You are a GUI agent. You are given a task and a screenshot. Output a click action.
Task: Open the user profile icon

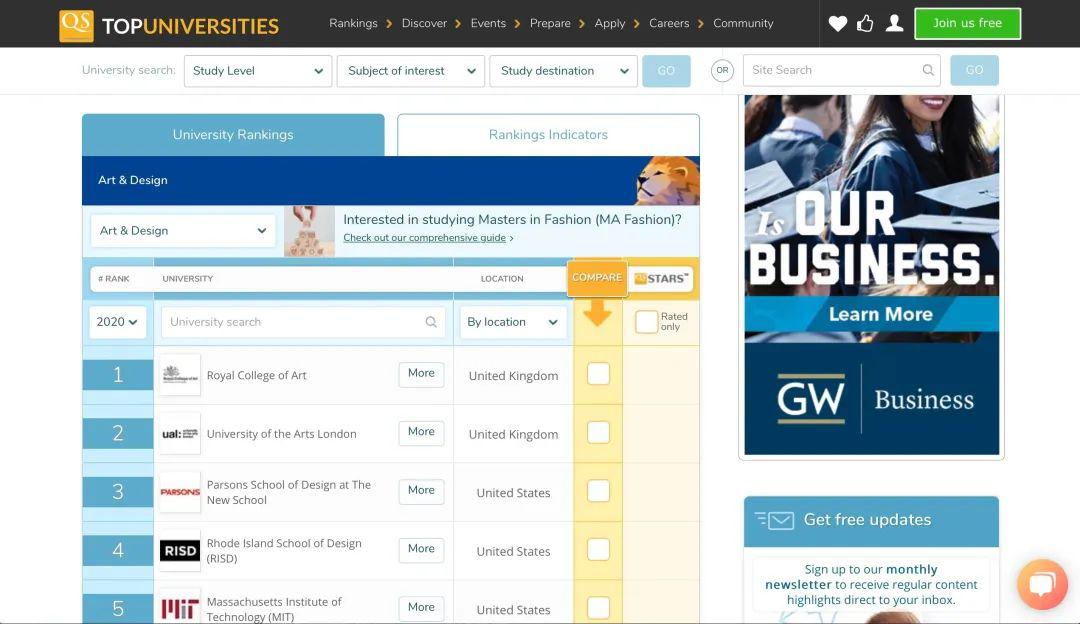tap(894, 23)
